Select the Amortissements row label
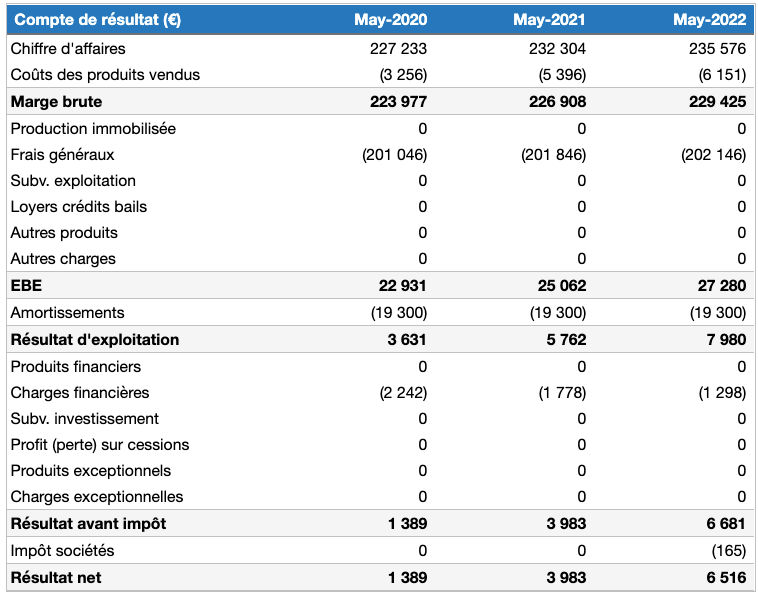 pyautogui.click(x=67, y=312)
